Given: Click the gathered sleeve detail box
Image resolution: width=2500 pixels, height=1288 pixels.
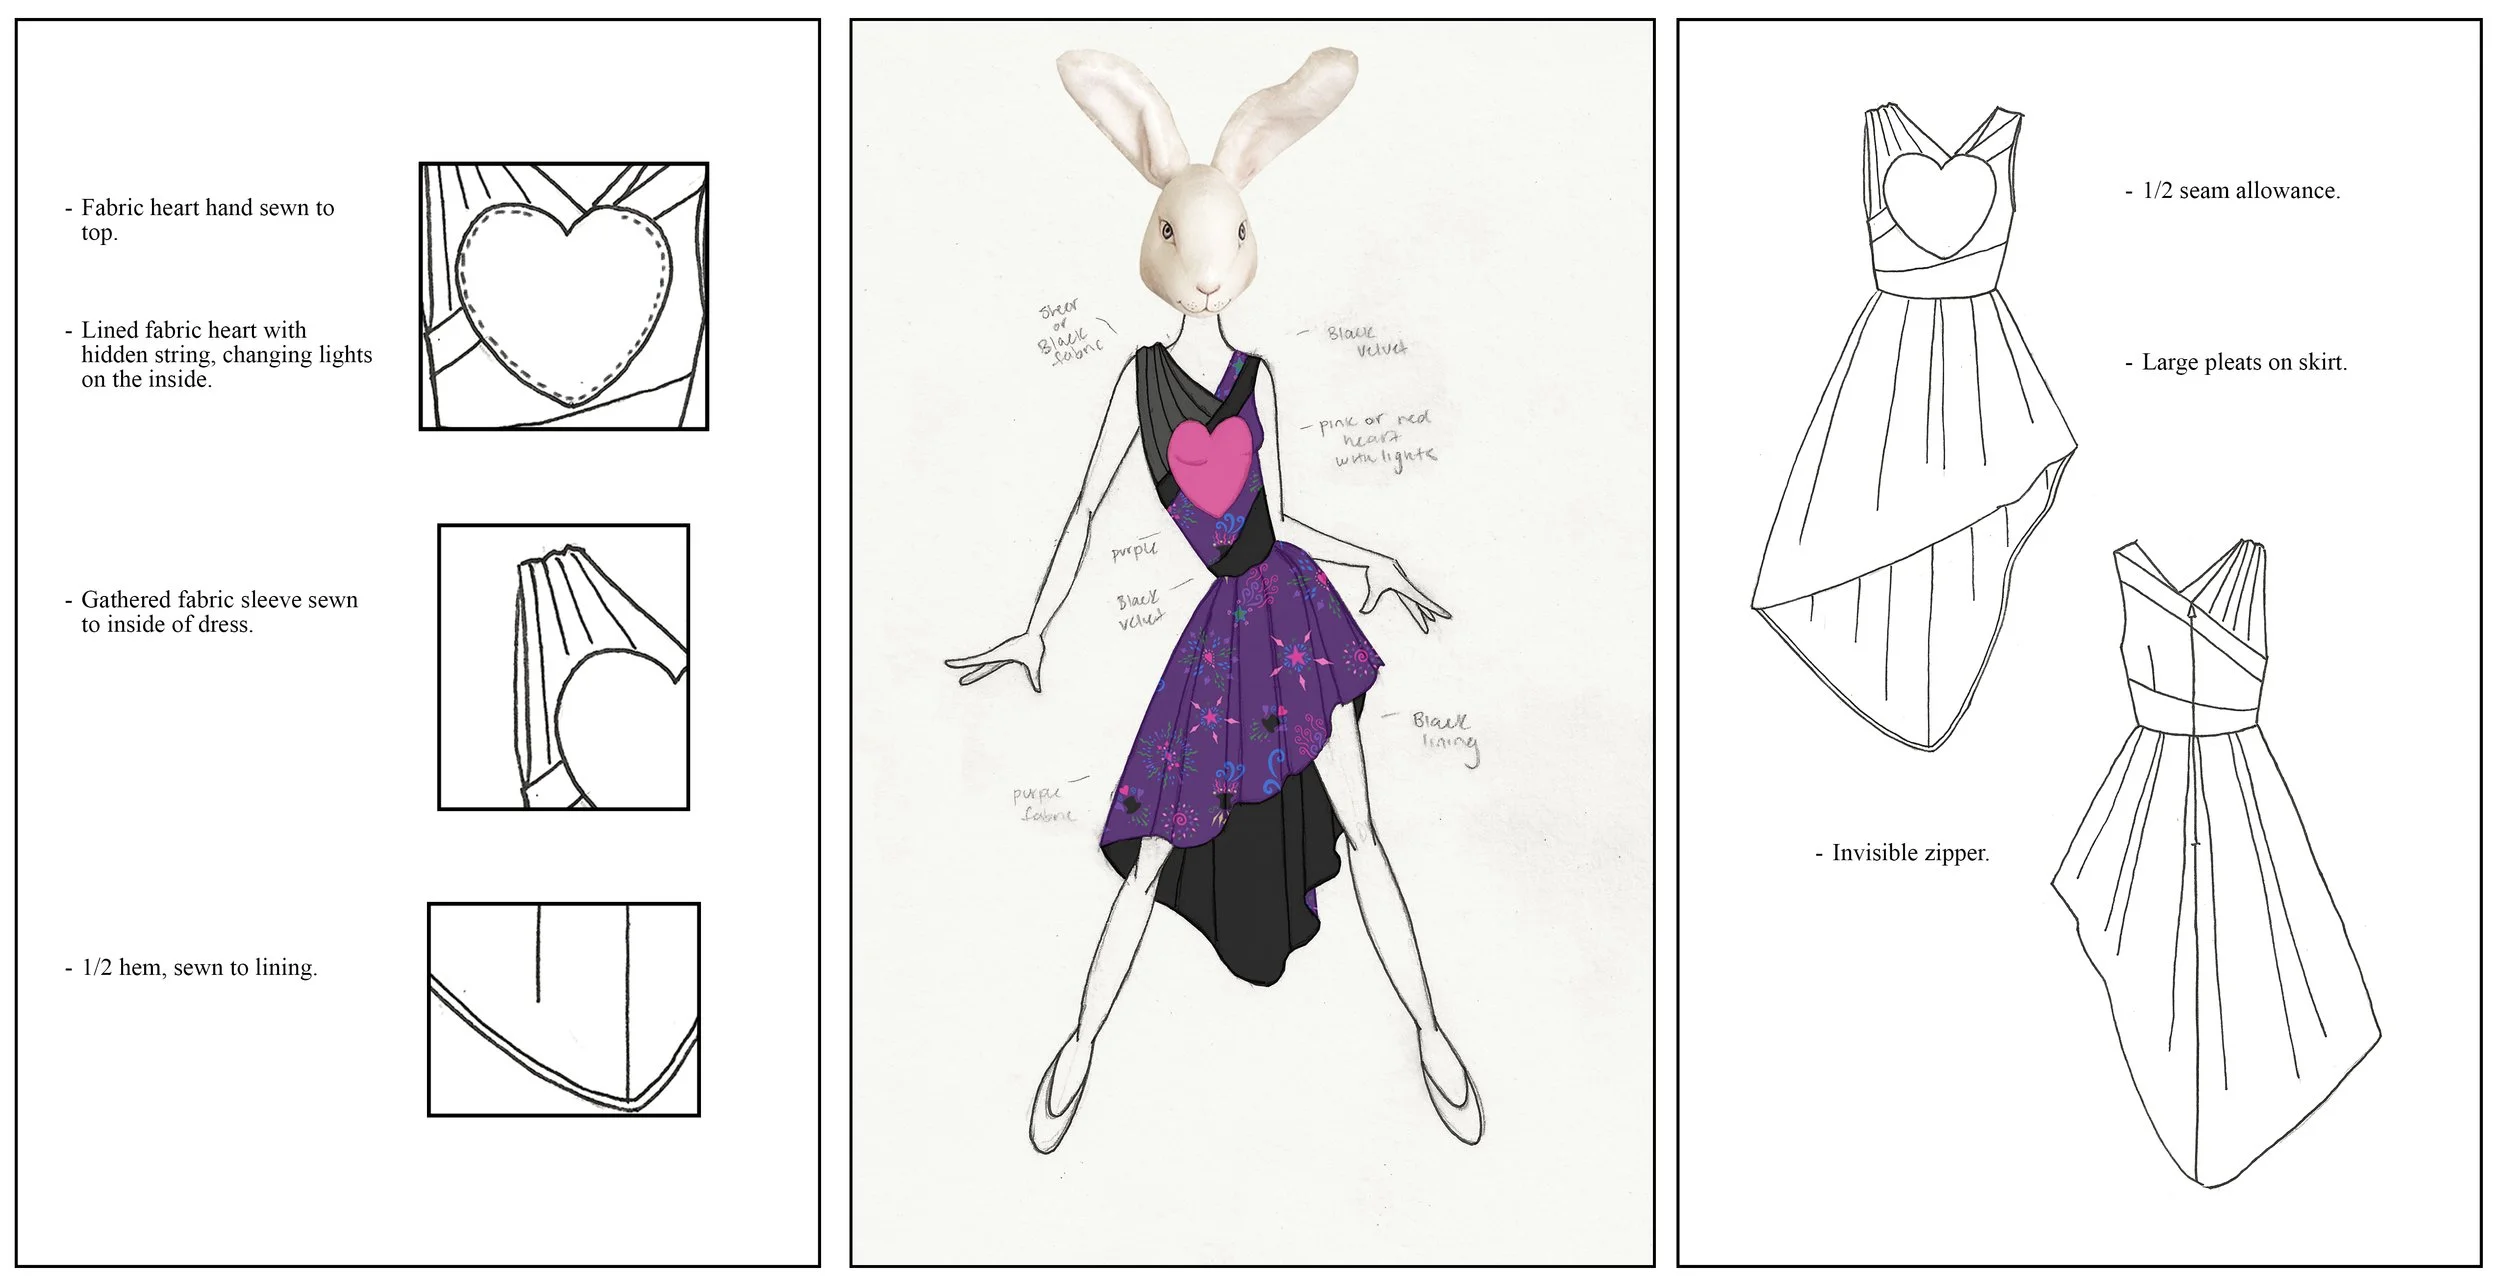Looking at the screenshot, I should tap(563, 667).
